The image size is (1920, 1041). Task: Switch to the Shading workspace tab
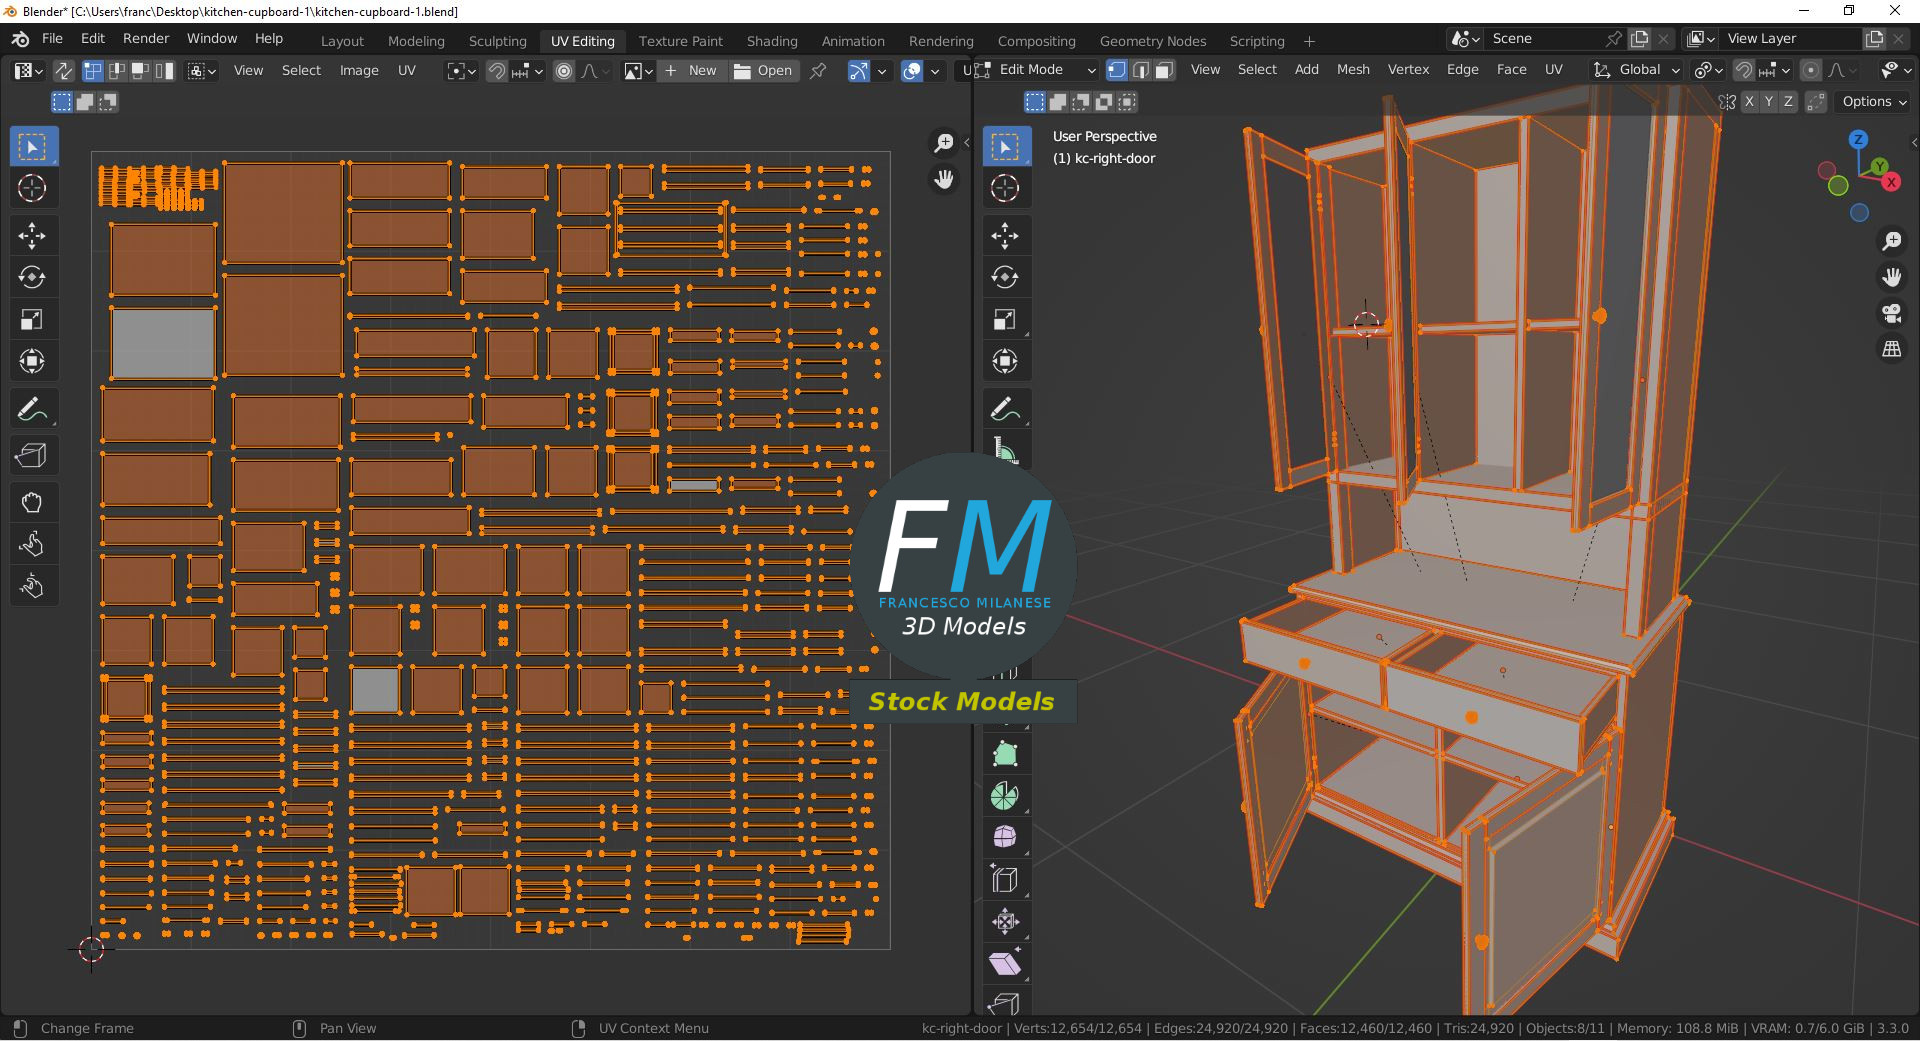point(772,41)
